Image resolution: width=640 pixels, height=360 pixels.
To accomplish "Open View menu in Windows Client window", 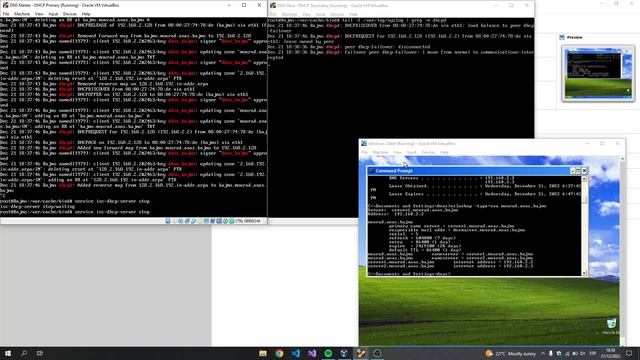I will (398, 152).
